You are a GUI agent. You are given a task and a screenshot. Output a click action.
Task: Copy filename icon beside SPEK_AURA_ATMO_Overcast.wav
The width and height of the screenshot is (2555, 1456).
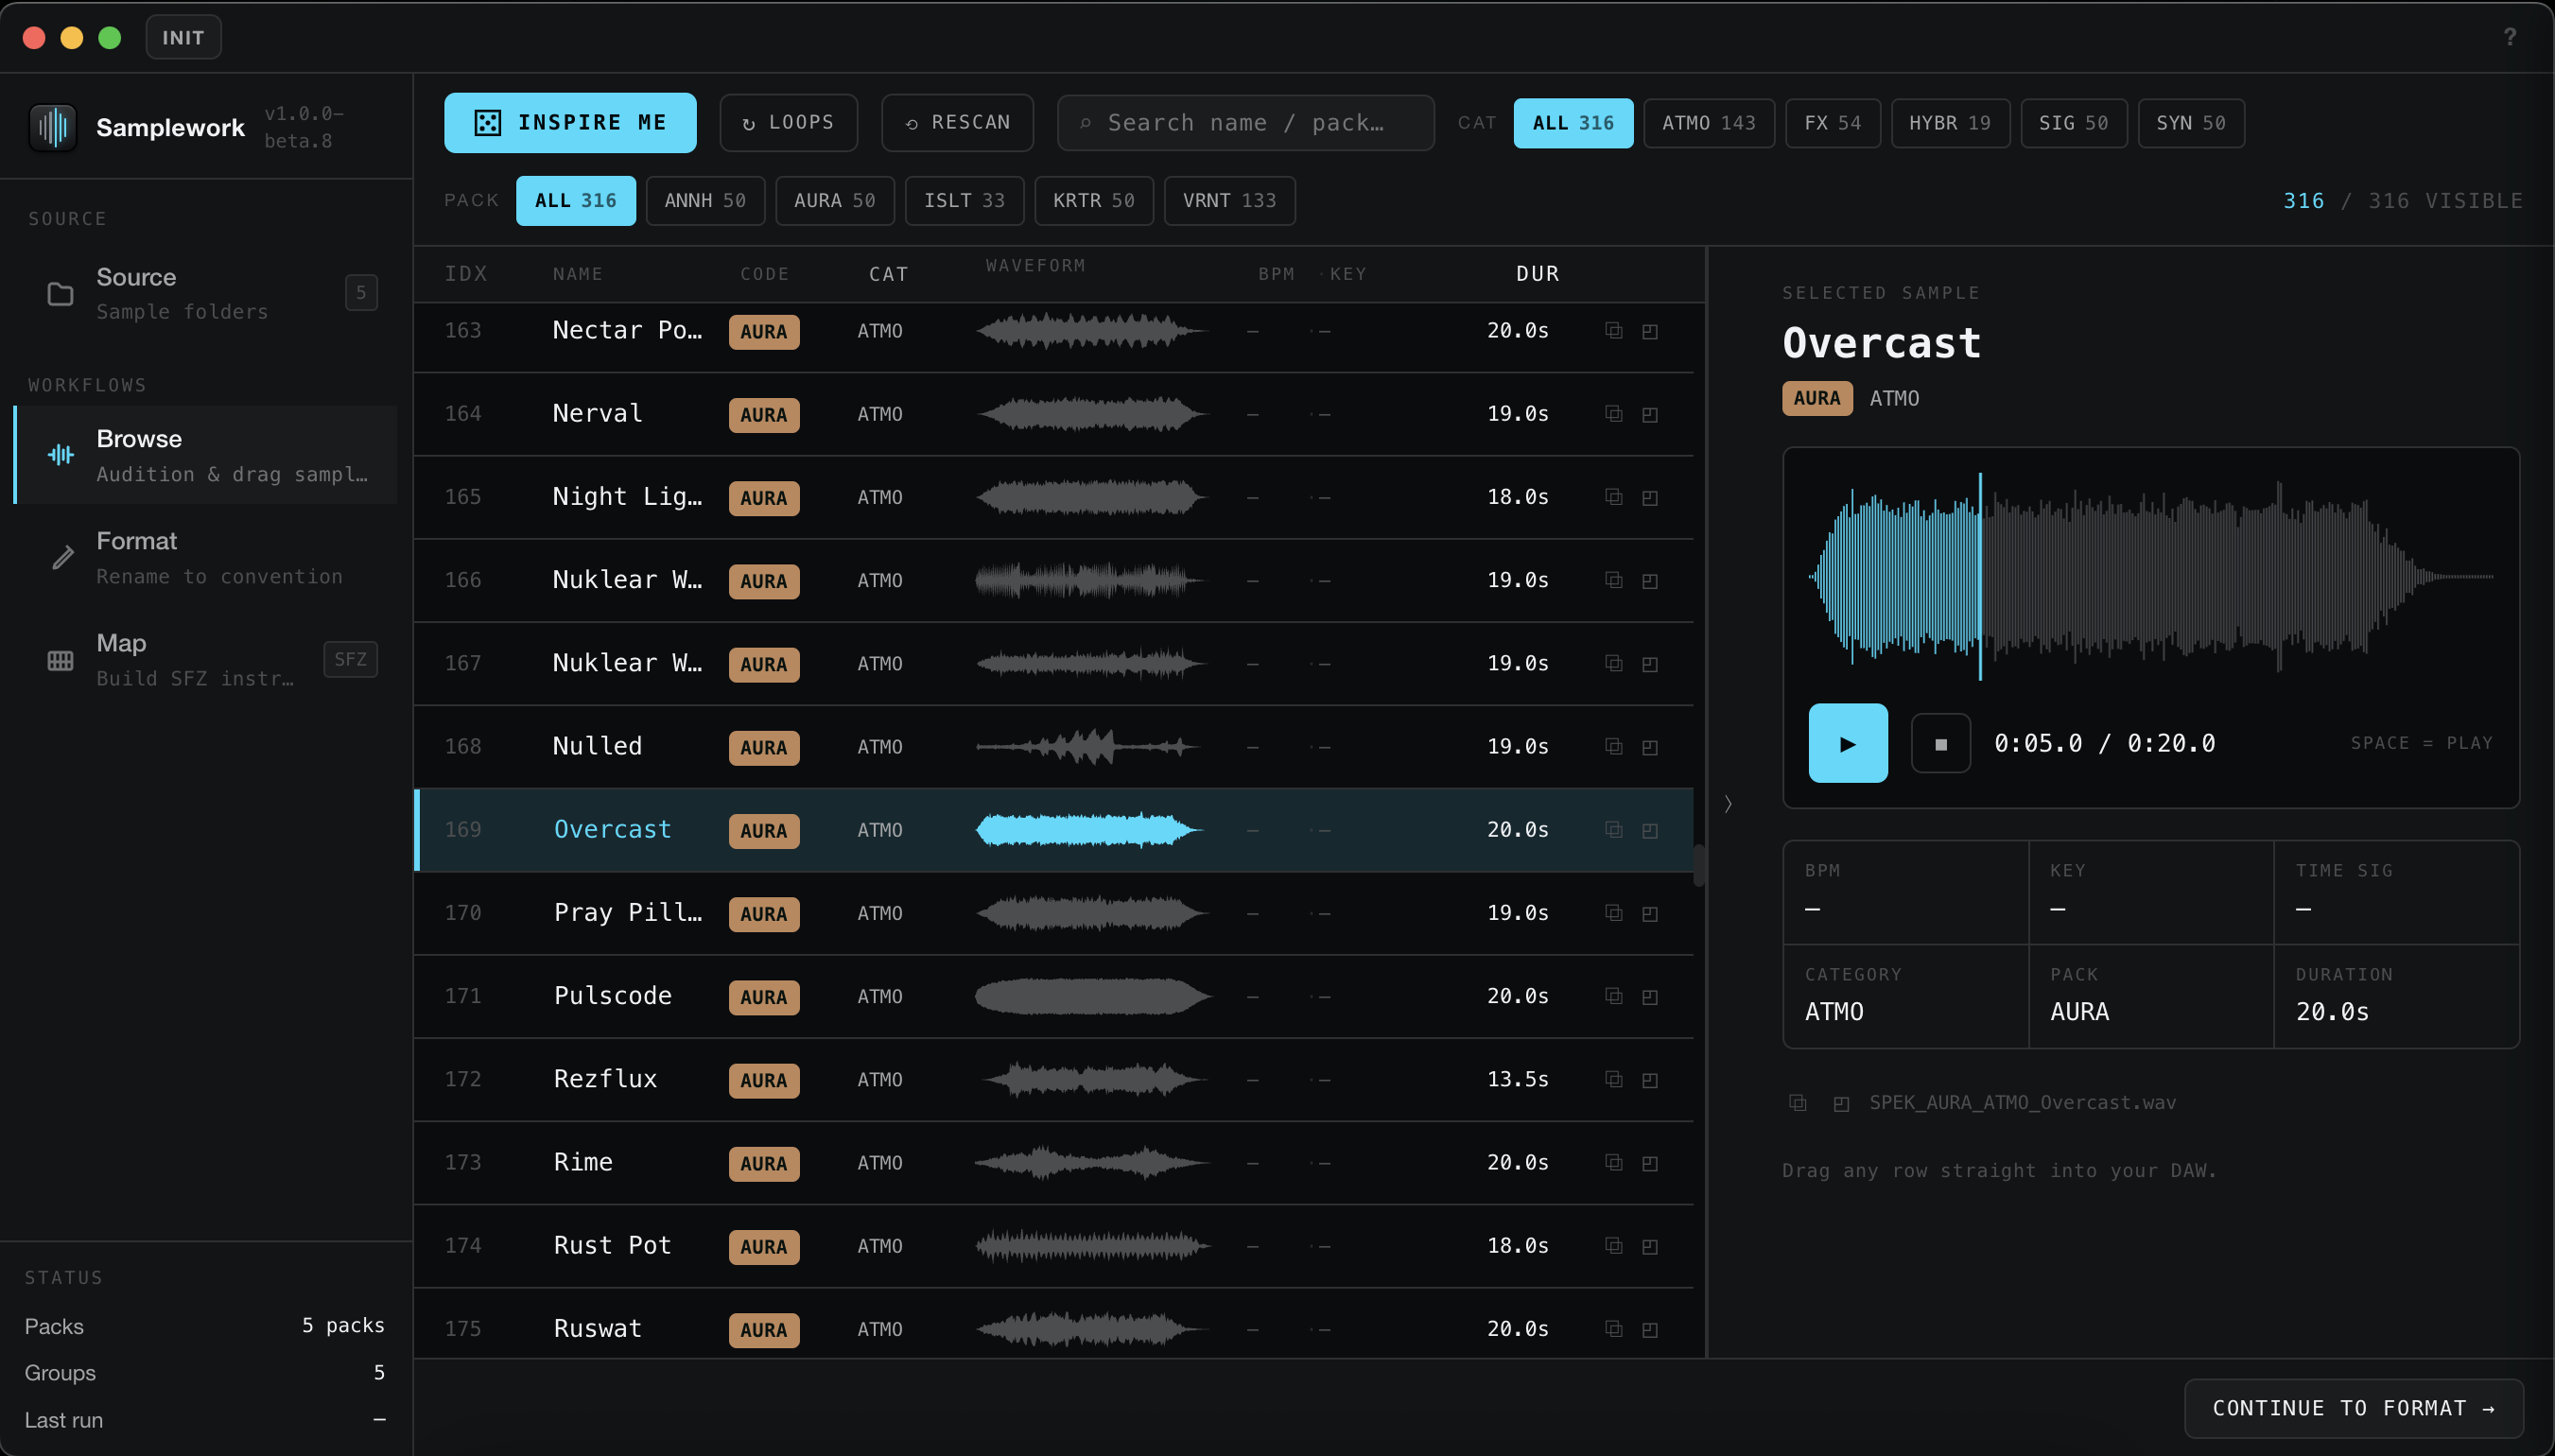pyautogui.click(x=1797, y=1102)
